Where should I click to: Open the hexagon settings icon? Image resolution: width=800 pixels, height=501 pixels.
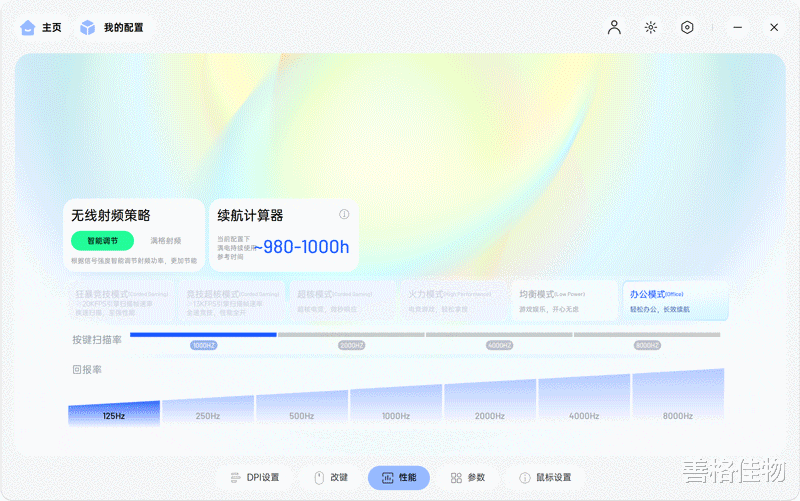click(x=687, y=28)
